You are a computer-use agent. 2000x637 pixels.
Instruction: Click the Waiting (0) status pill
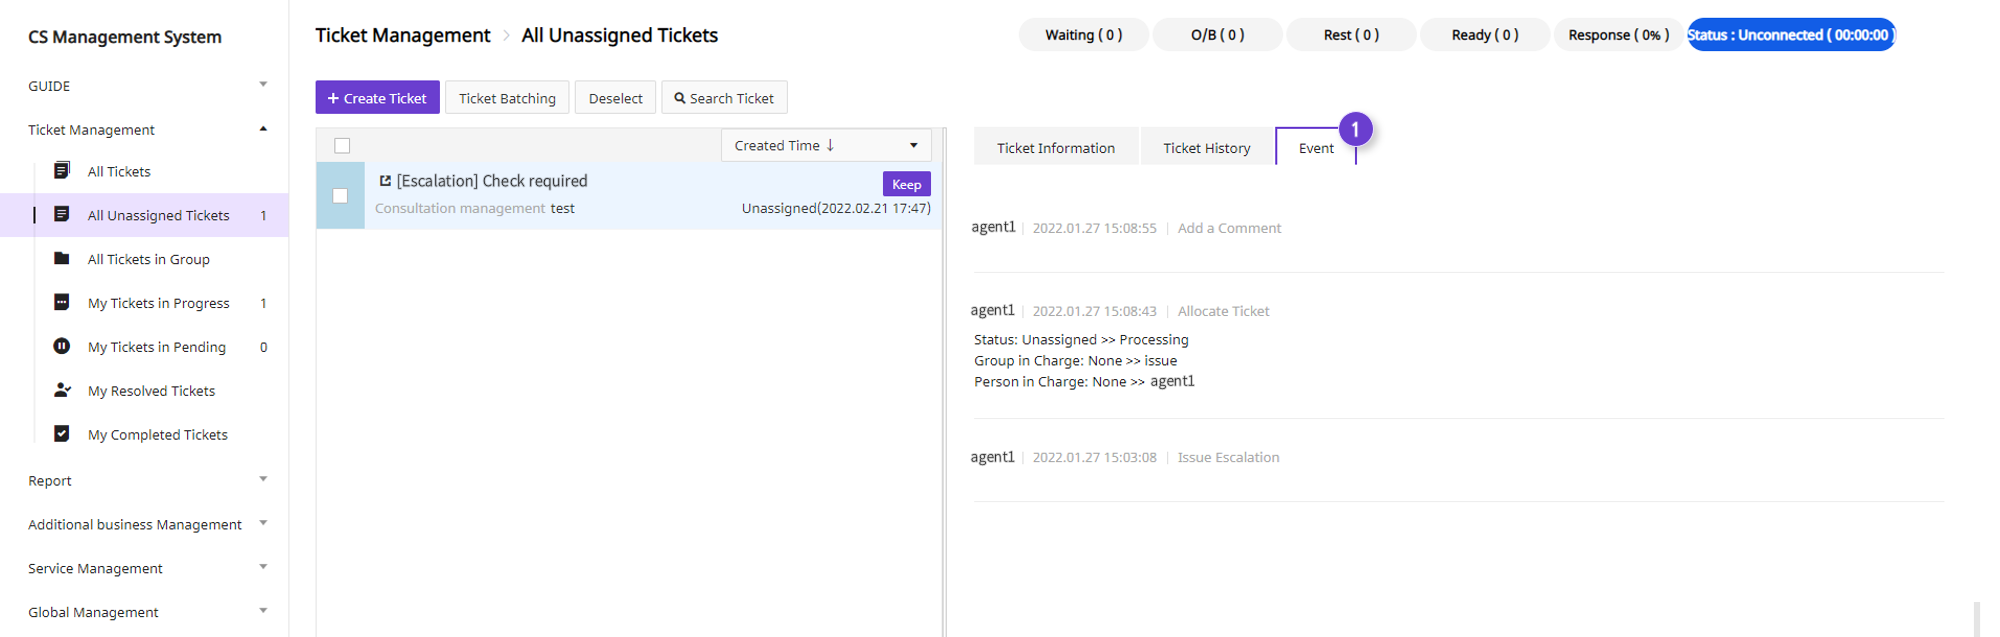(x=1083, y=34)
